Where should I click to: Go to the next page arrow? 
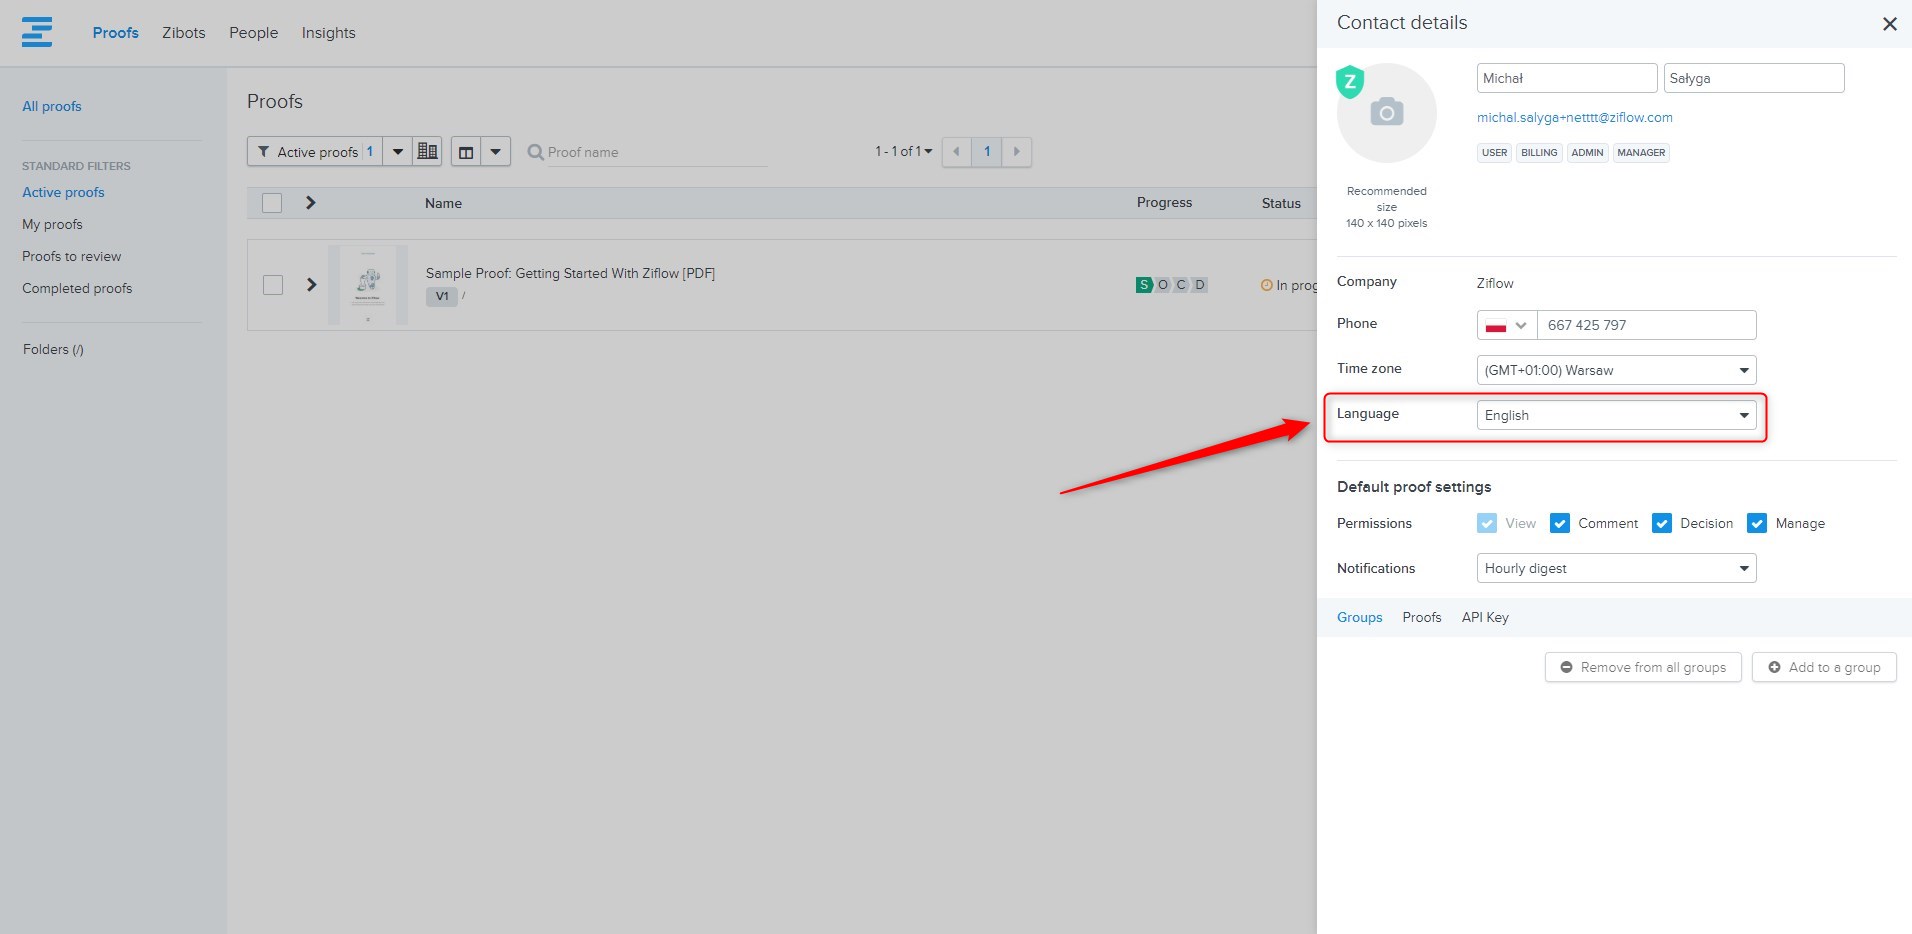[1016, 151]
